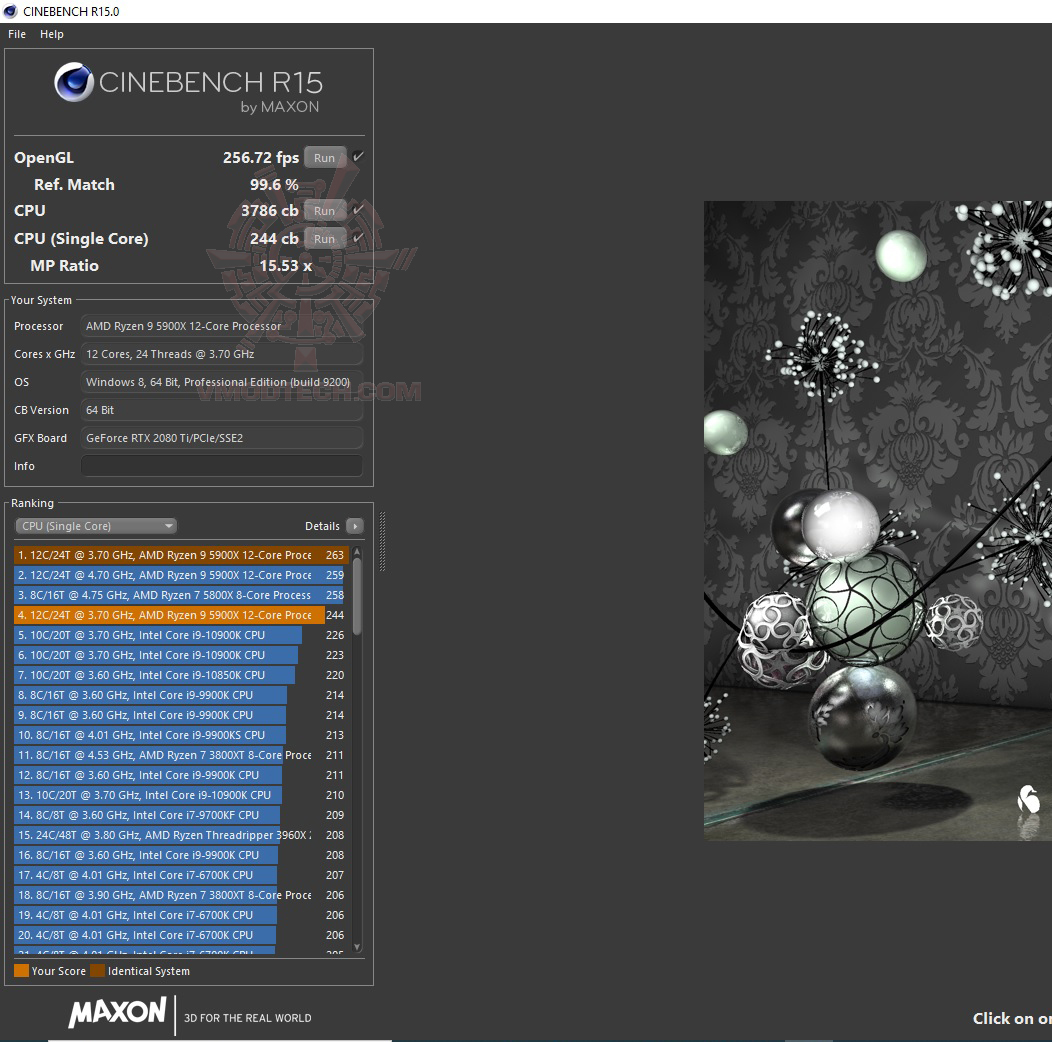Image resolution: width=1052 pixels, height=1042 pixels.
Task: Click the Cores x GHz field
Action: [221, 354]
